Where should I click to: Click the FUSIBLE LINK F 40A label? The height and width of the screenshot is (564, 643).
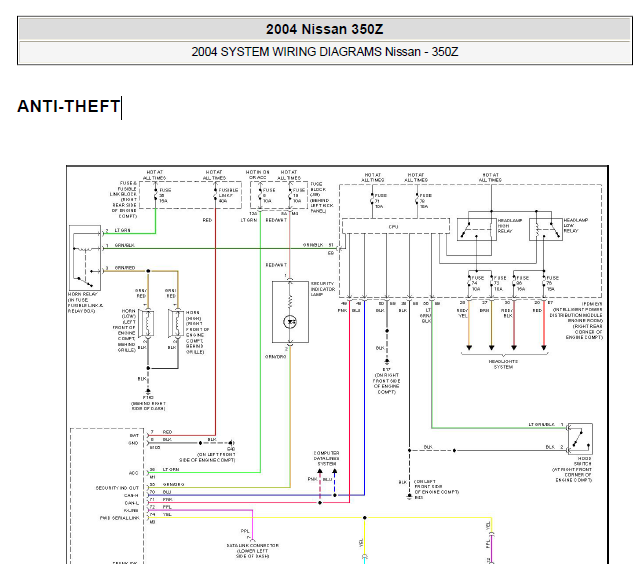coord(228,196)
